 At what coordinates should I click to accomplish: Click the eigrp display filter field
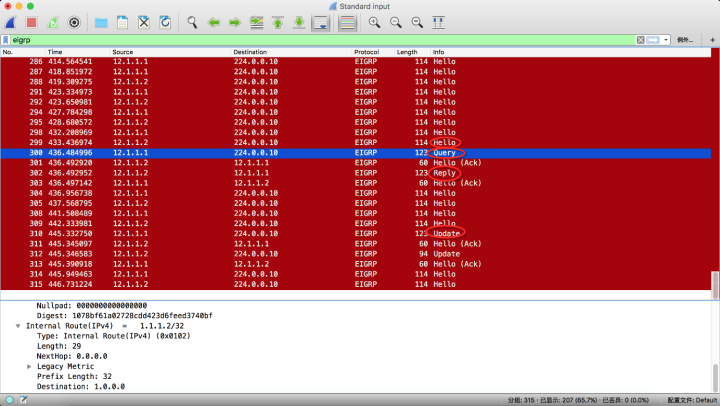click(x=323, y=40)
